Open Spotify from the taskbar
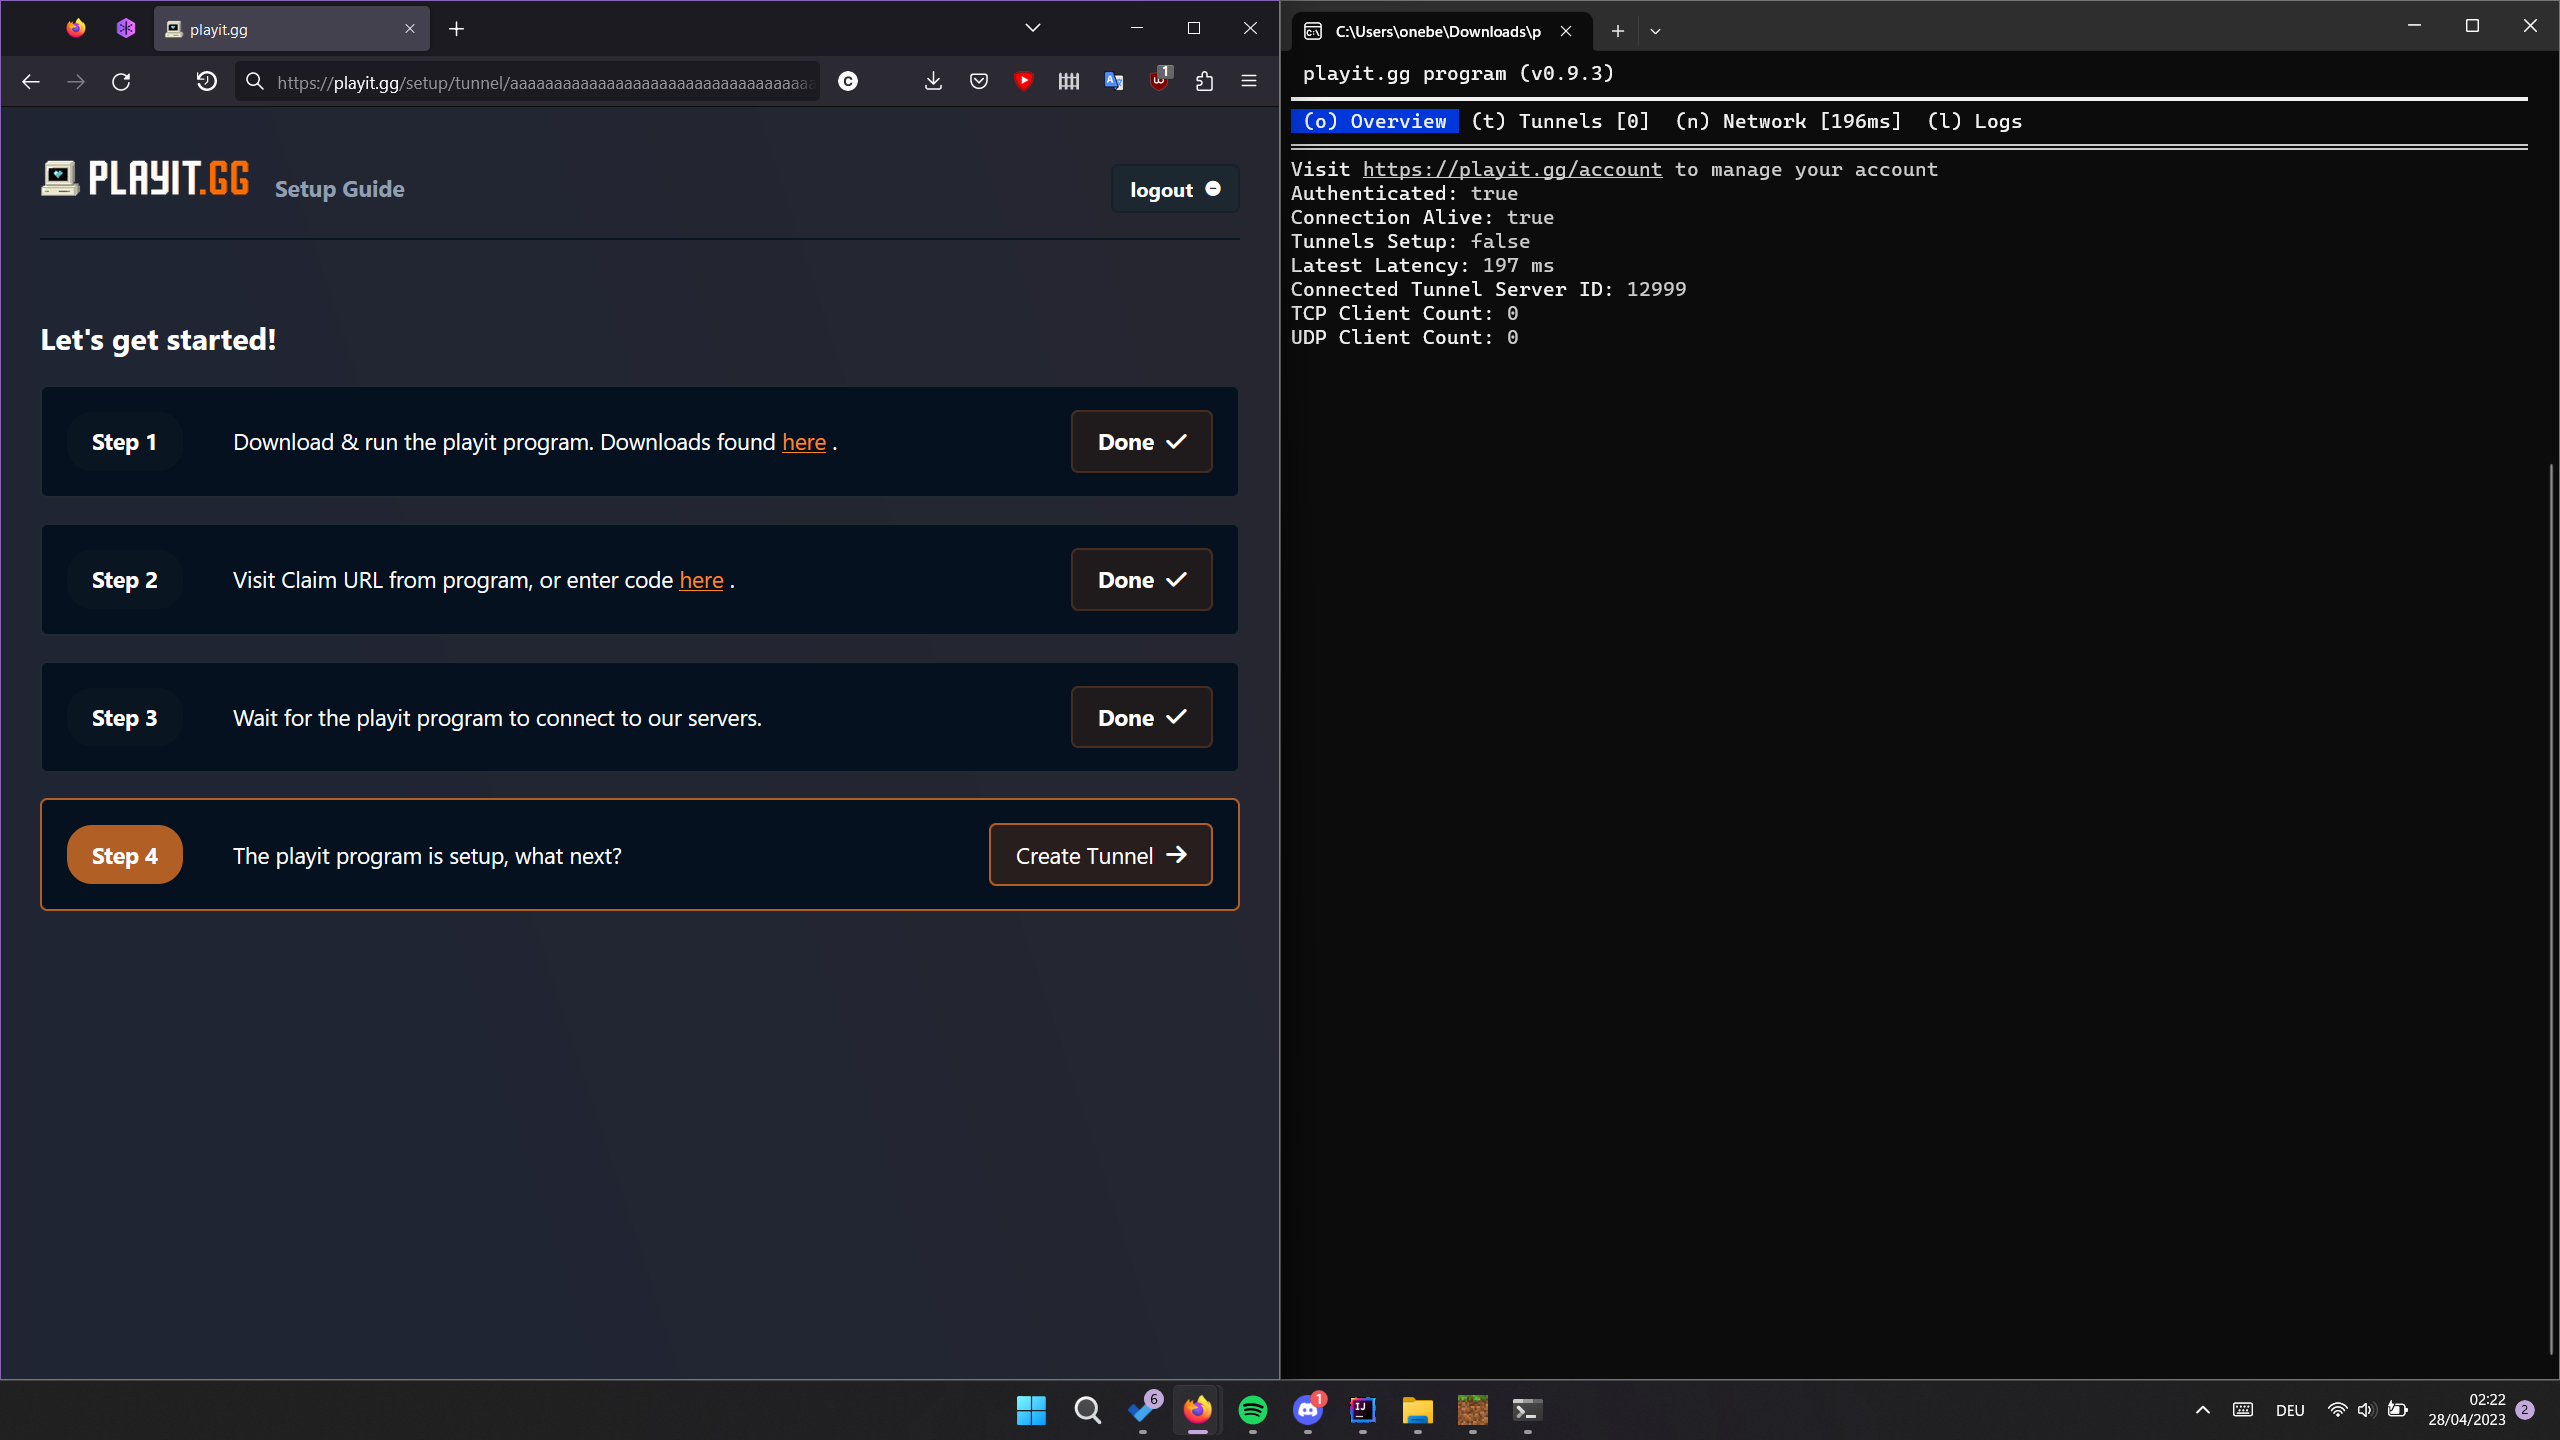This screenshot has width=2560, height=1440. pyautogui.click(x=1252, y=1410)
